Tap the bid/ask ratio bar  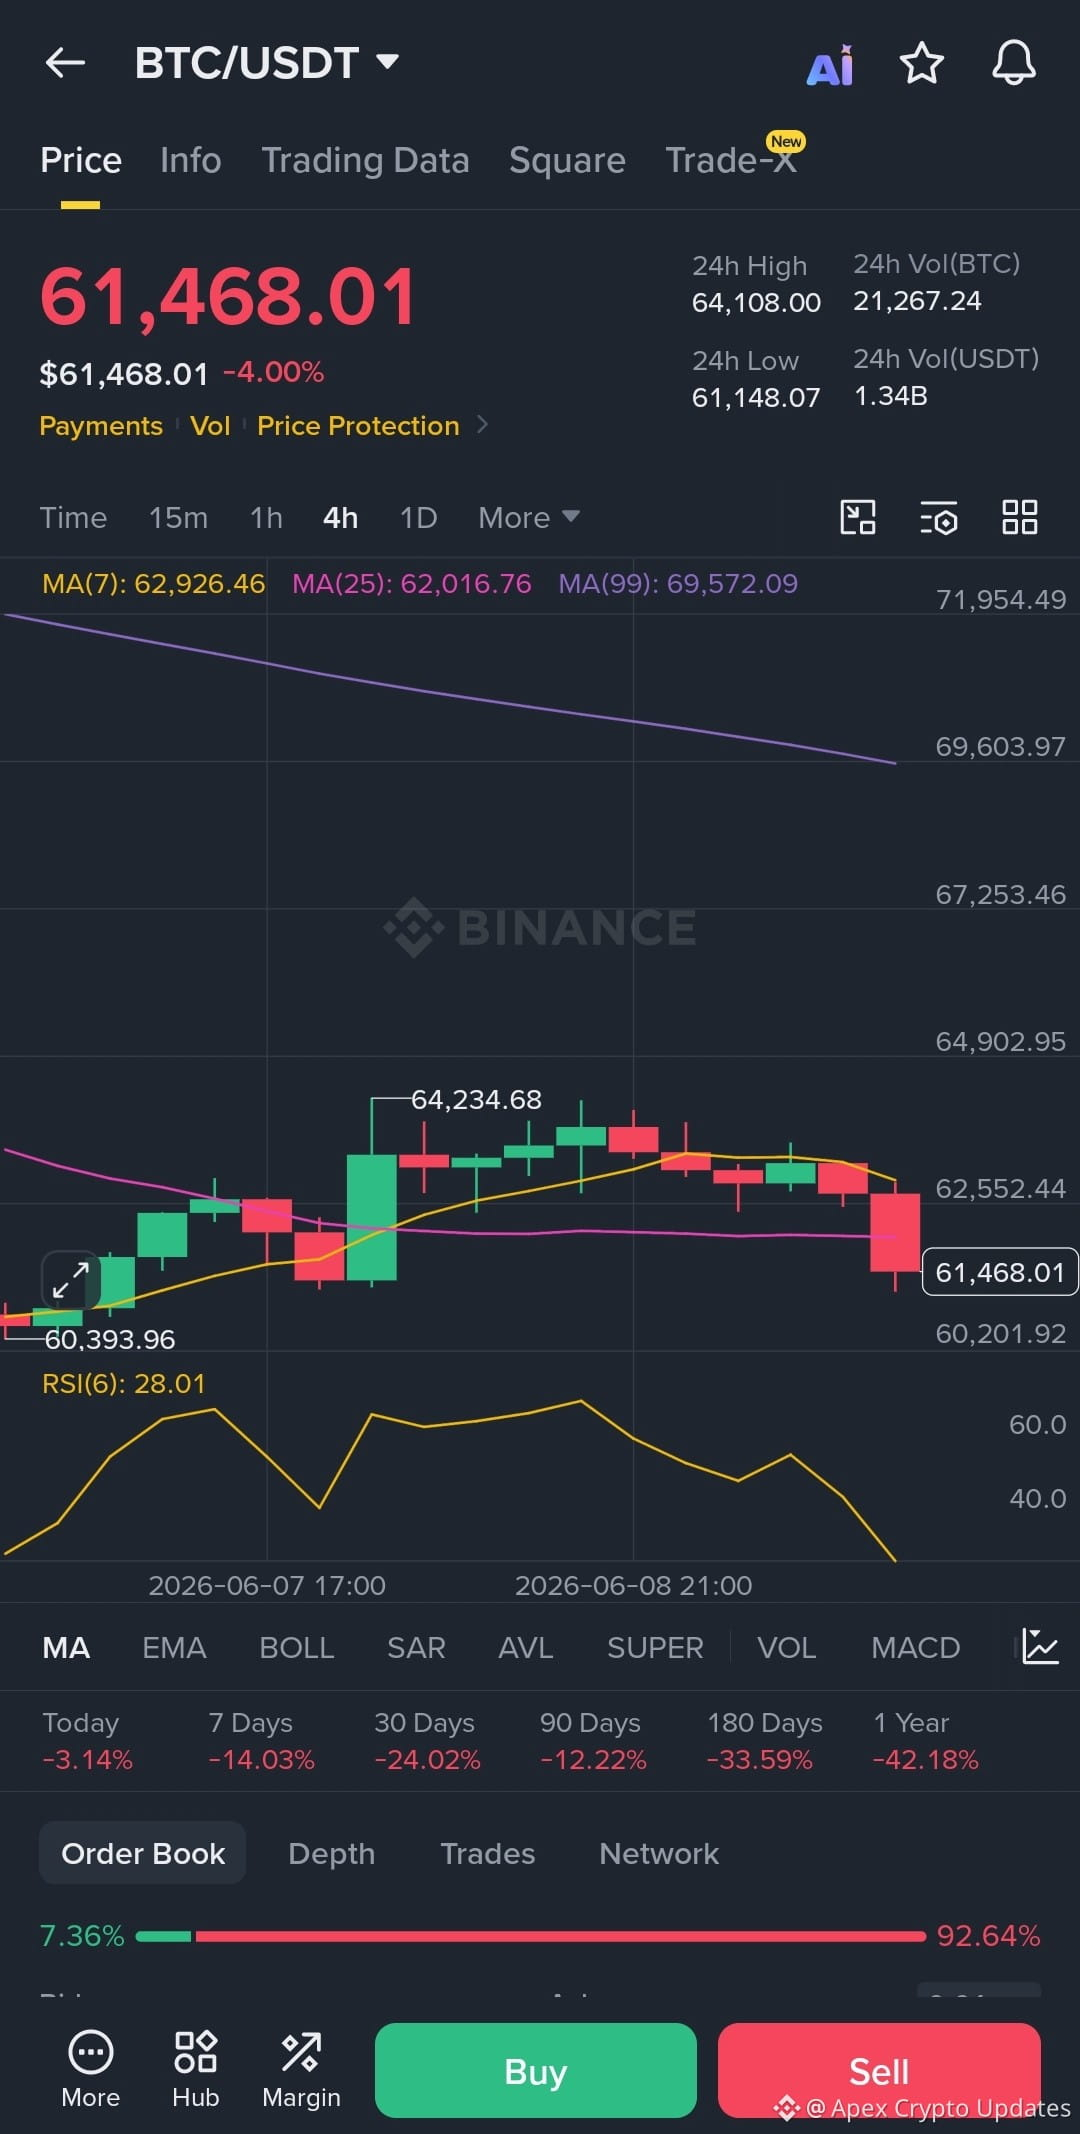(x=531, y=1936)
